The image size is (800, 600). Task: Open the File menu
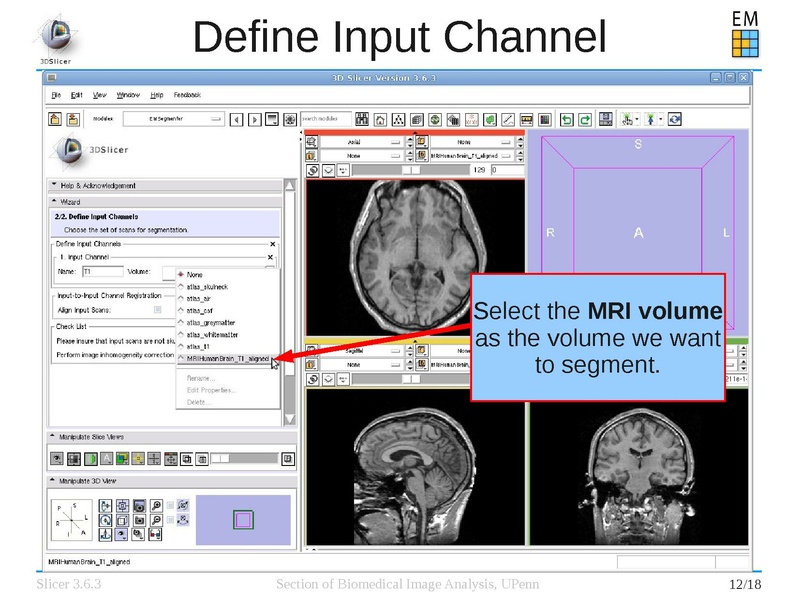click(x=56, y=95)
